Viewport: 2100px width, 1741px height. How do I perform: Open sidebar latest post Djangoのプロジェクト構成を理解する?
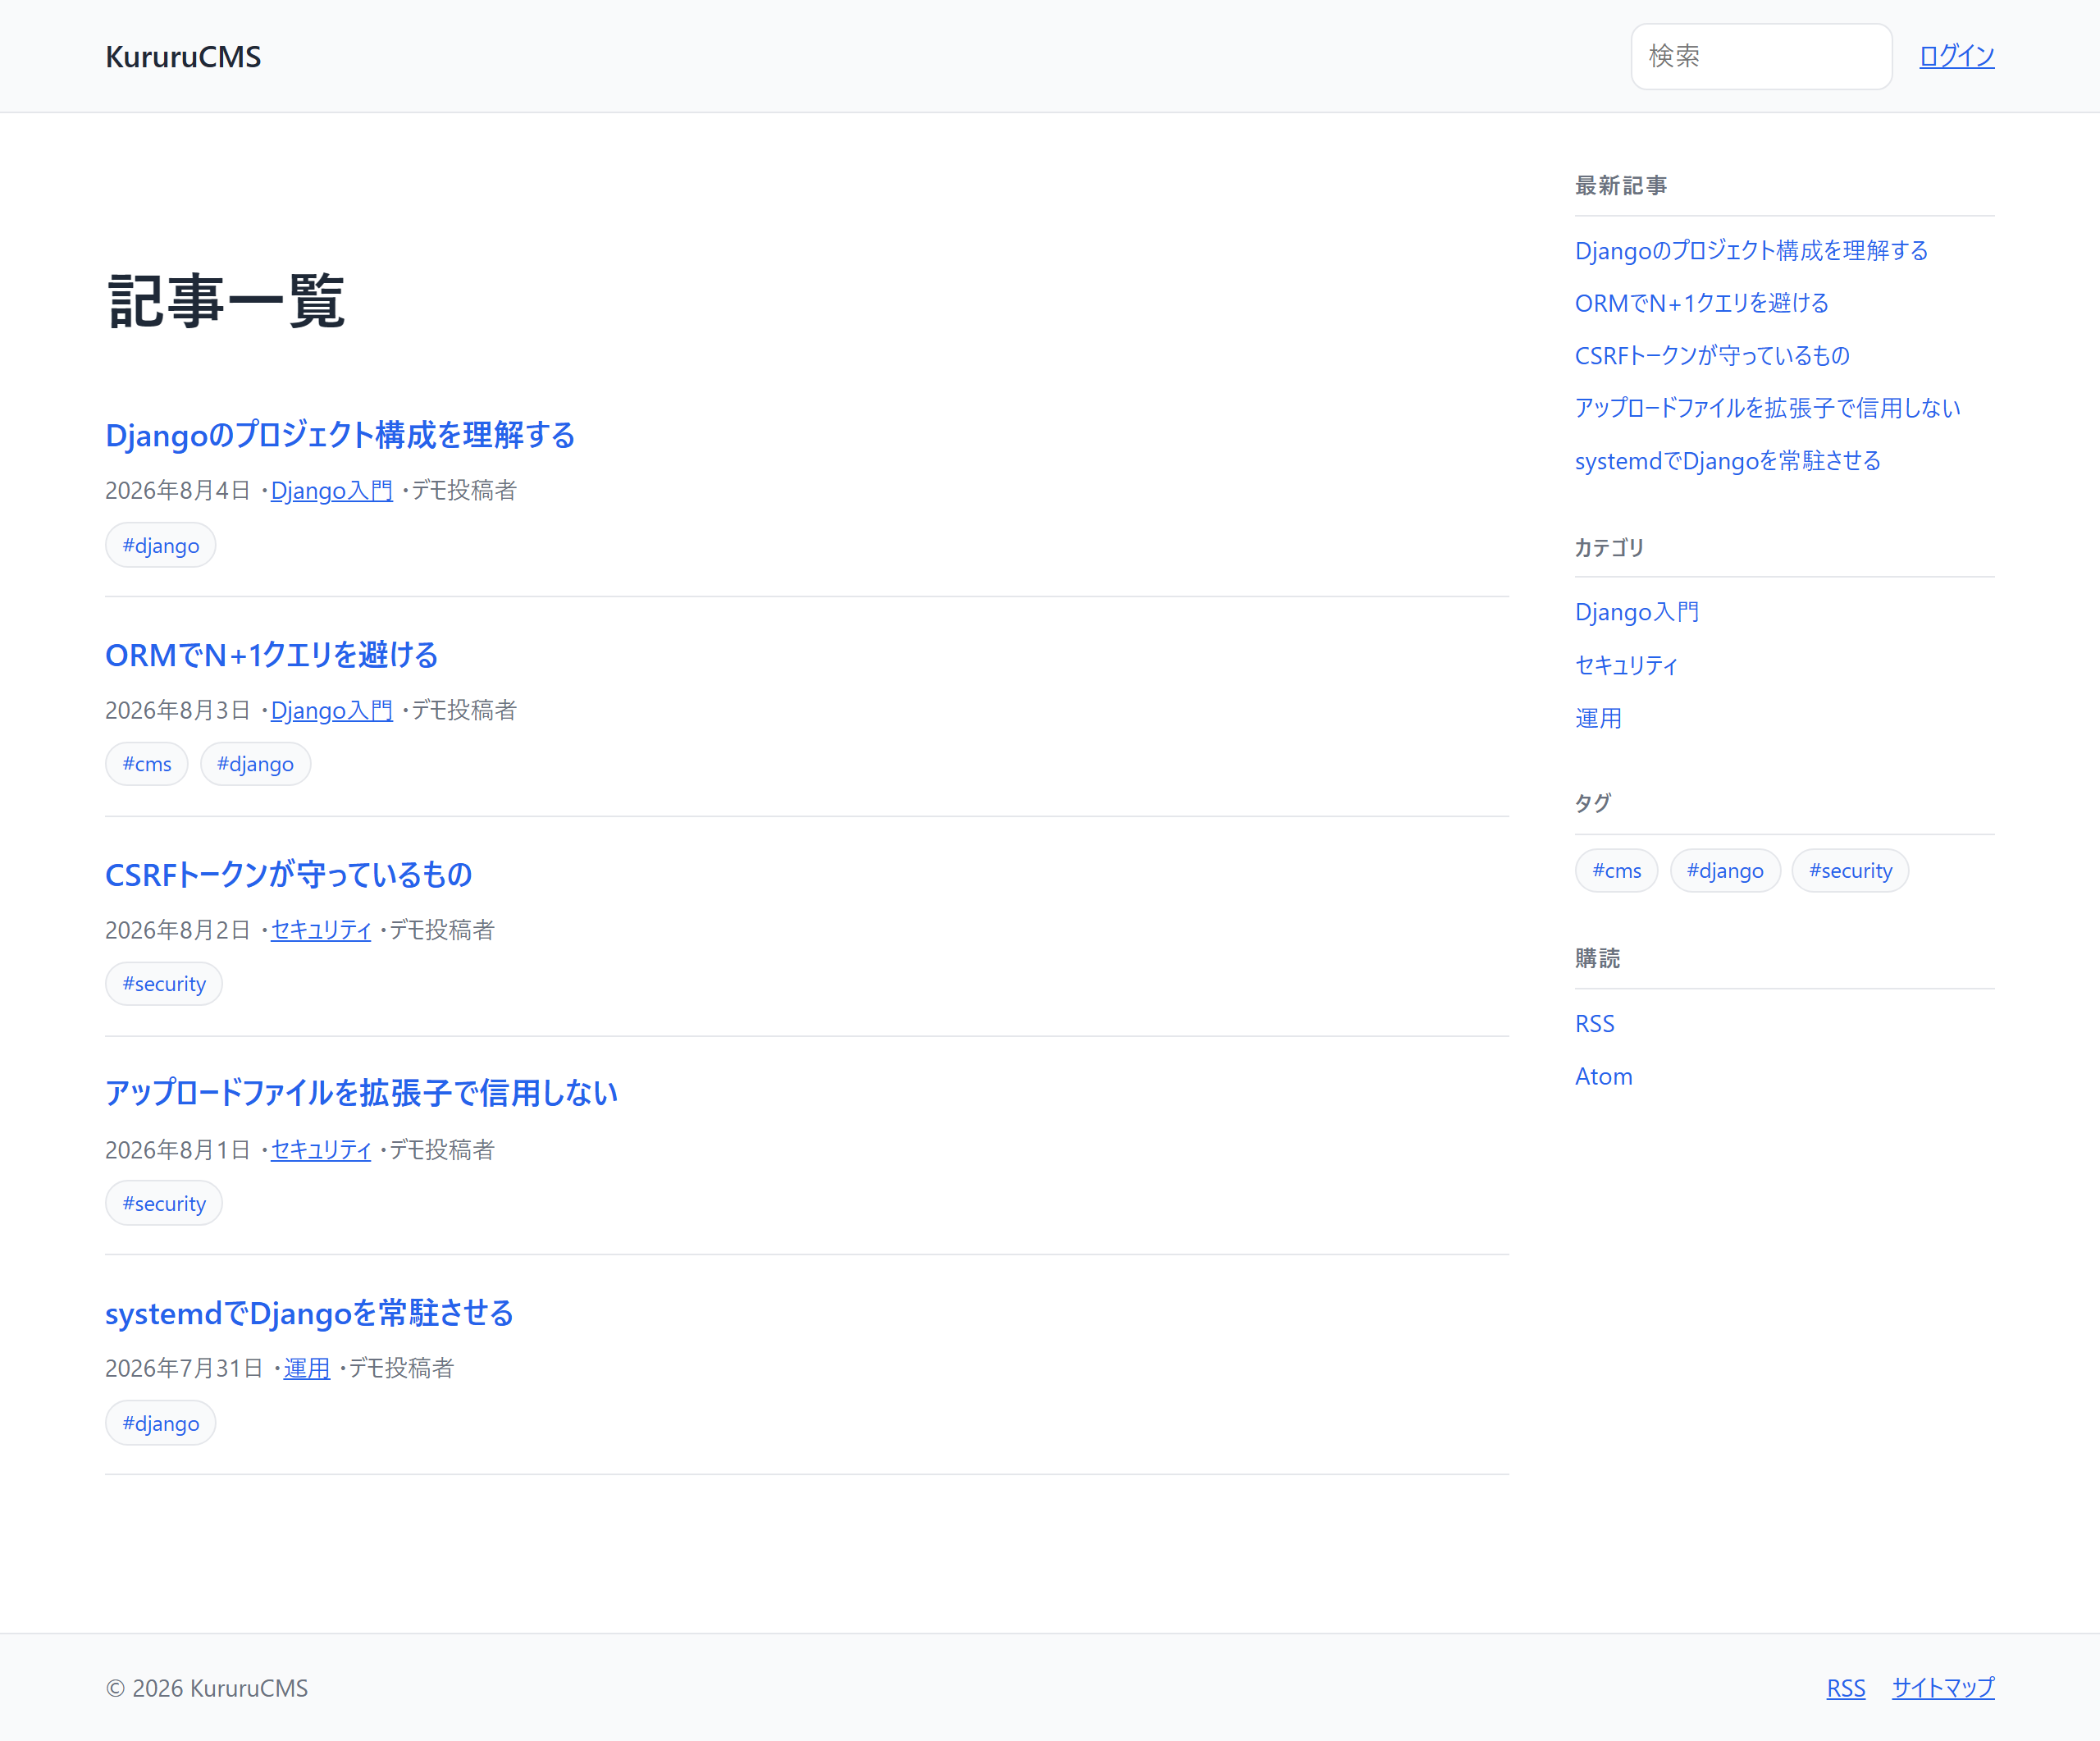pyautogui.click(x=1752, y=250)
